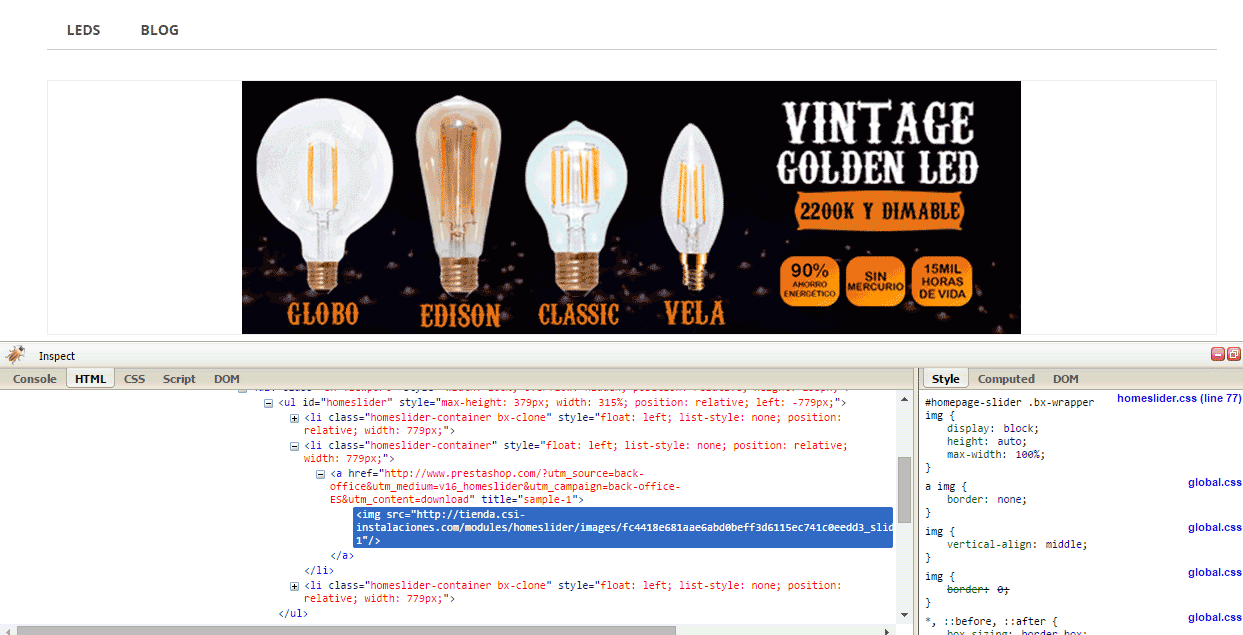
Task: Click the Vintage Golden LED banner
Action: coord(631,207)
